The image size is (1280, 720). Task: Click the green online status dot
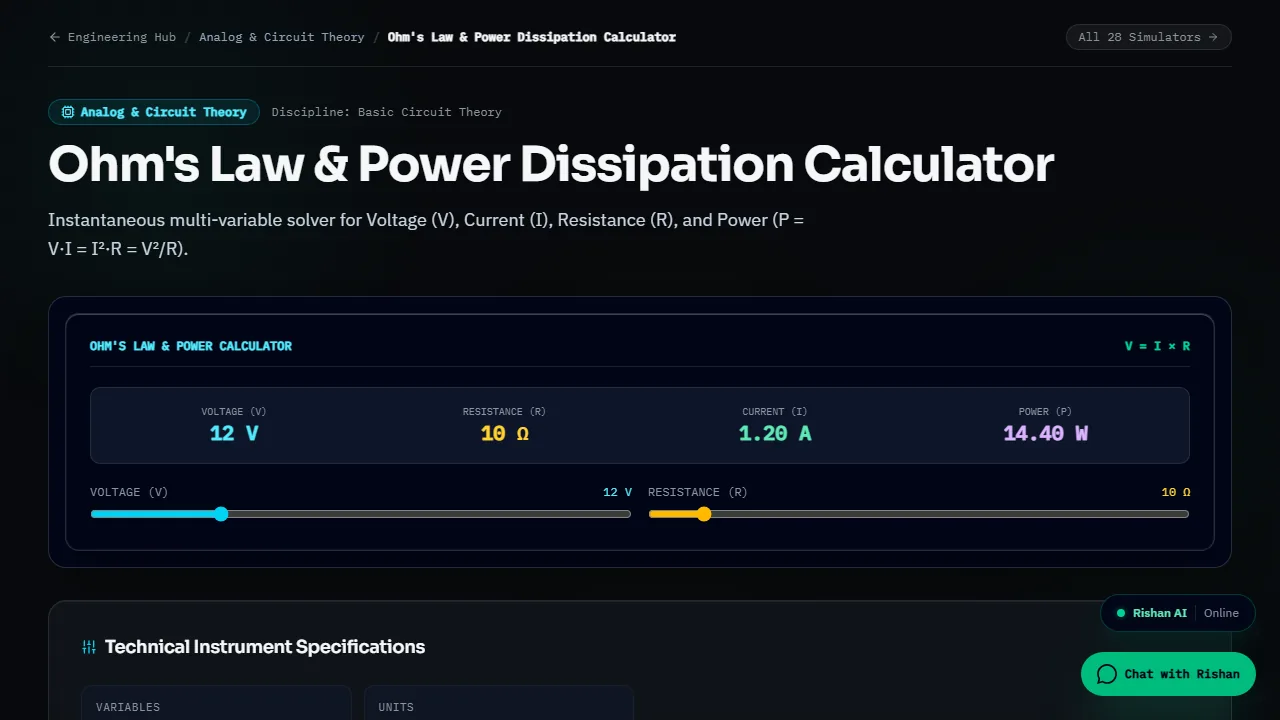(x=1121, y=613)
